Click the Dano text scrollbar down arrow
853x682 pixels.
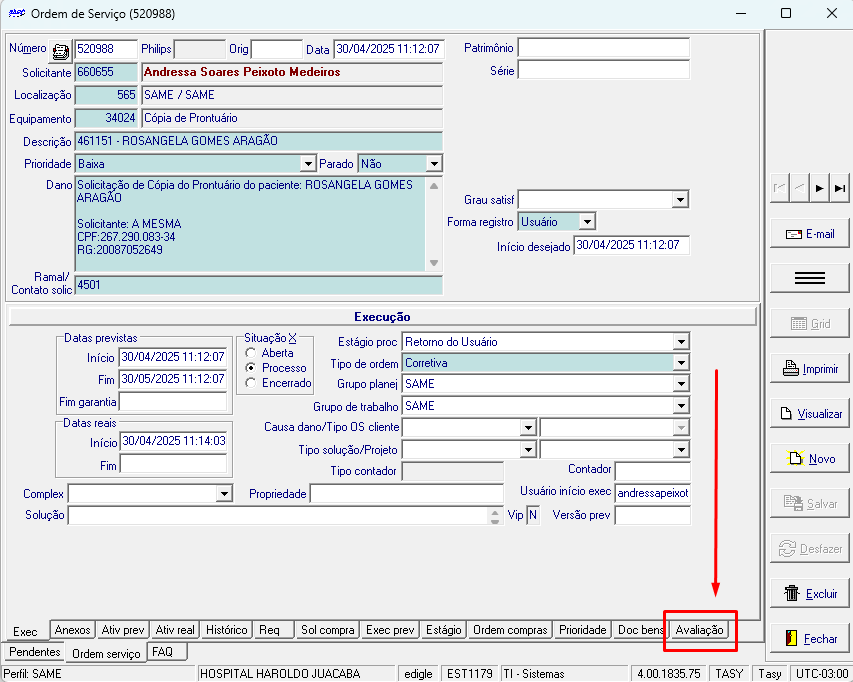[434, 263]
